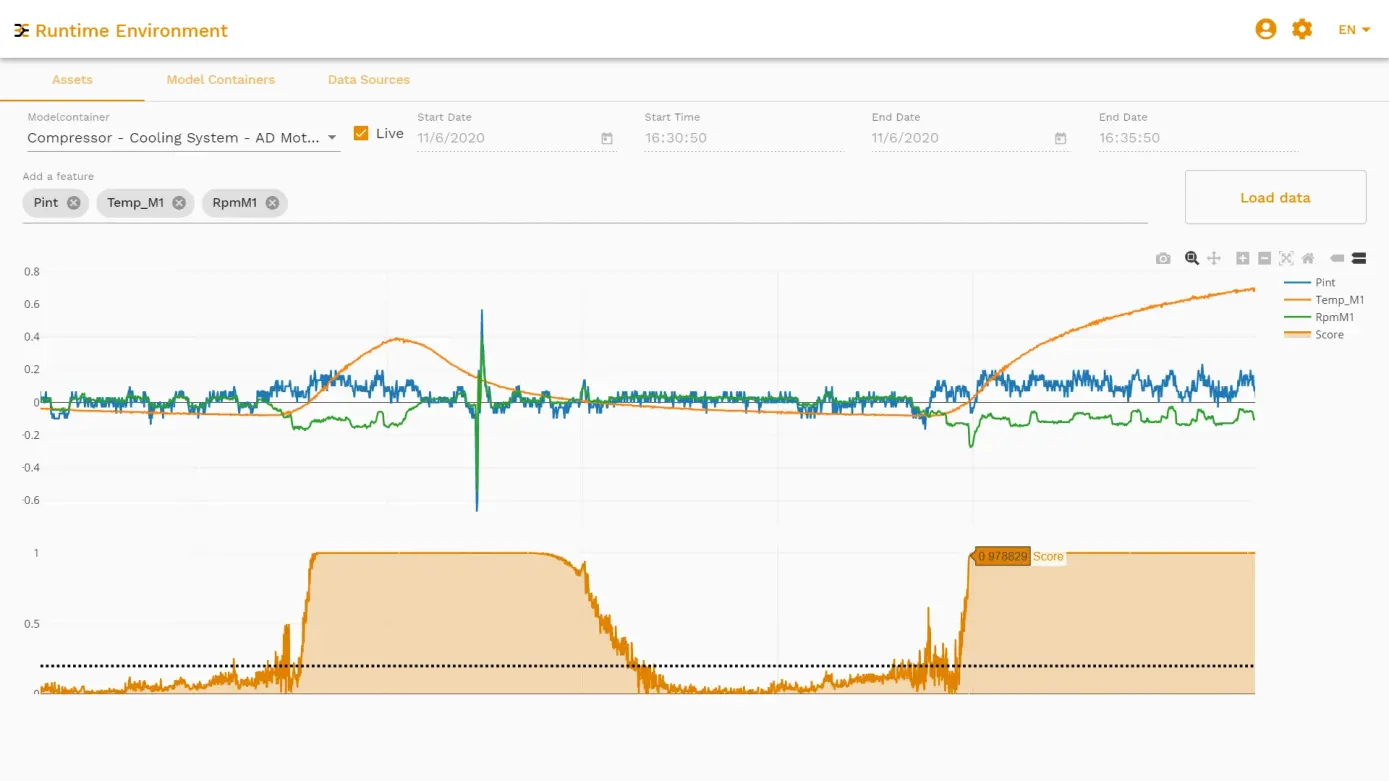Open the user account icon
Image resolution: width=1389 pixels, height=781 pixels.
click(x=1265, y=30)
